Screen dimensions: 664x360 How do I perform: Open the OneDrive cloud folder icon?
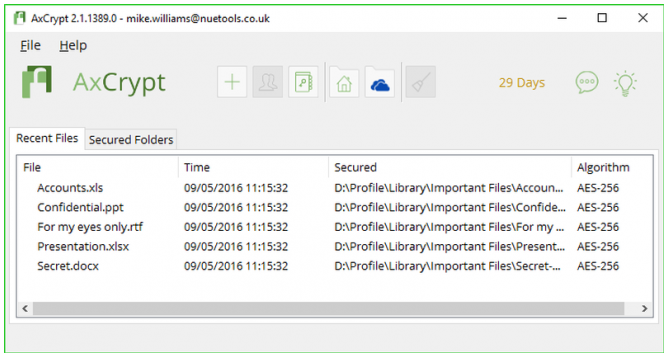(x=380, y=82)
